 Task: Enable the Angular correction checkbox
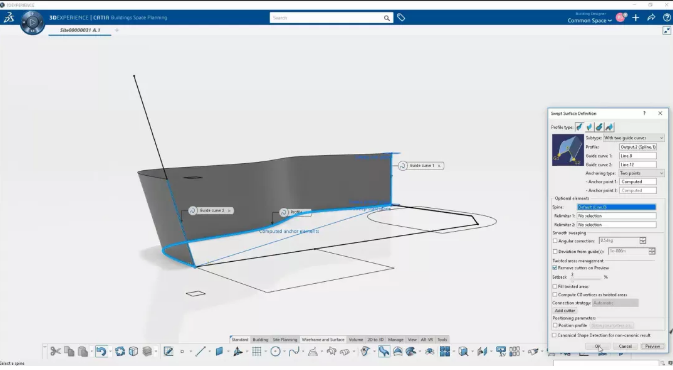point(555,241)
